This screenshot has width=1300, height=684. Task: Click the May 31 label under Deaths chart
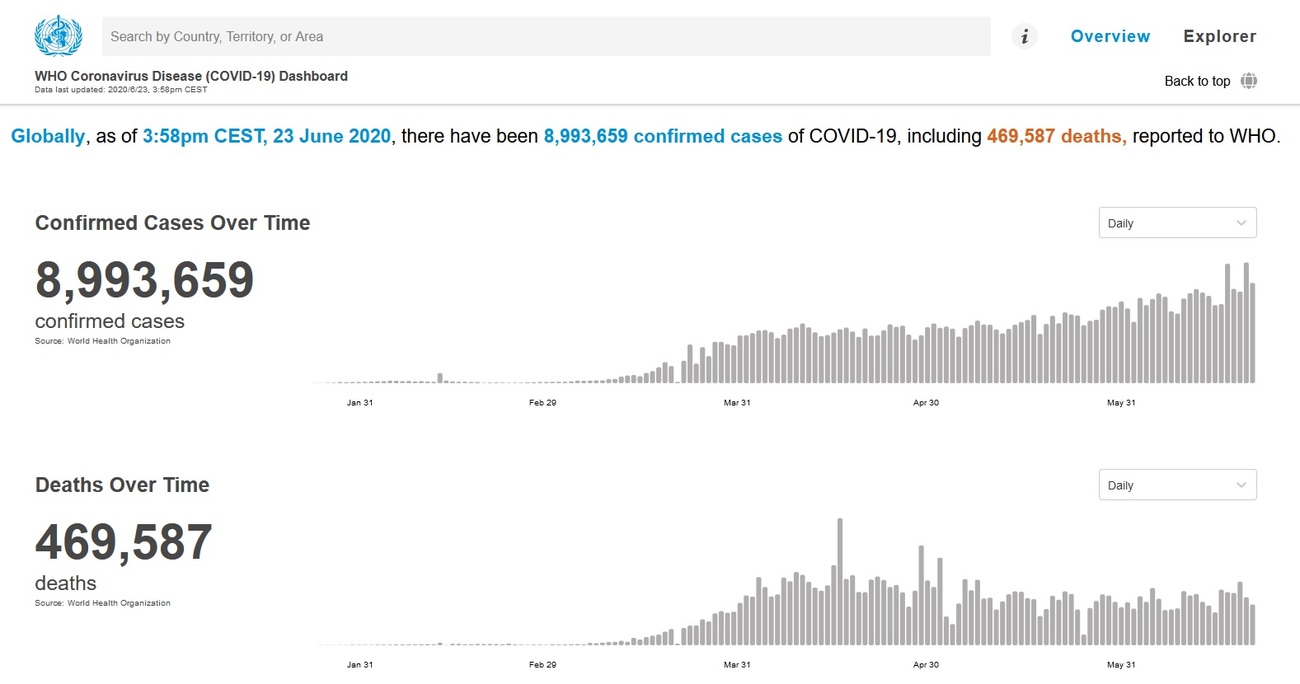point(1121,665)
